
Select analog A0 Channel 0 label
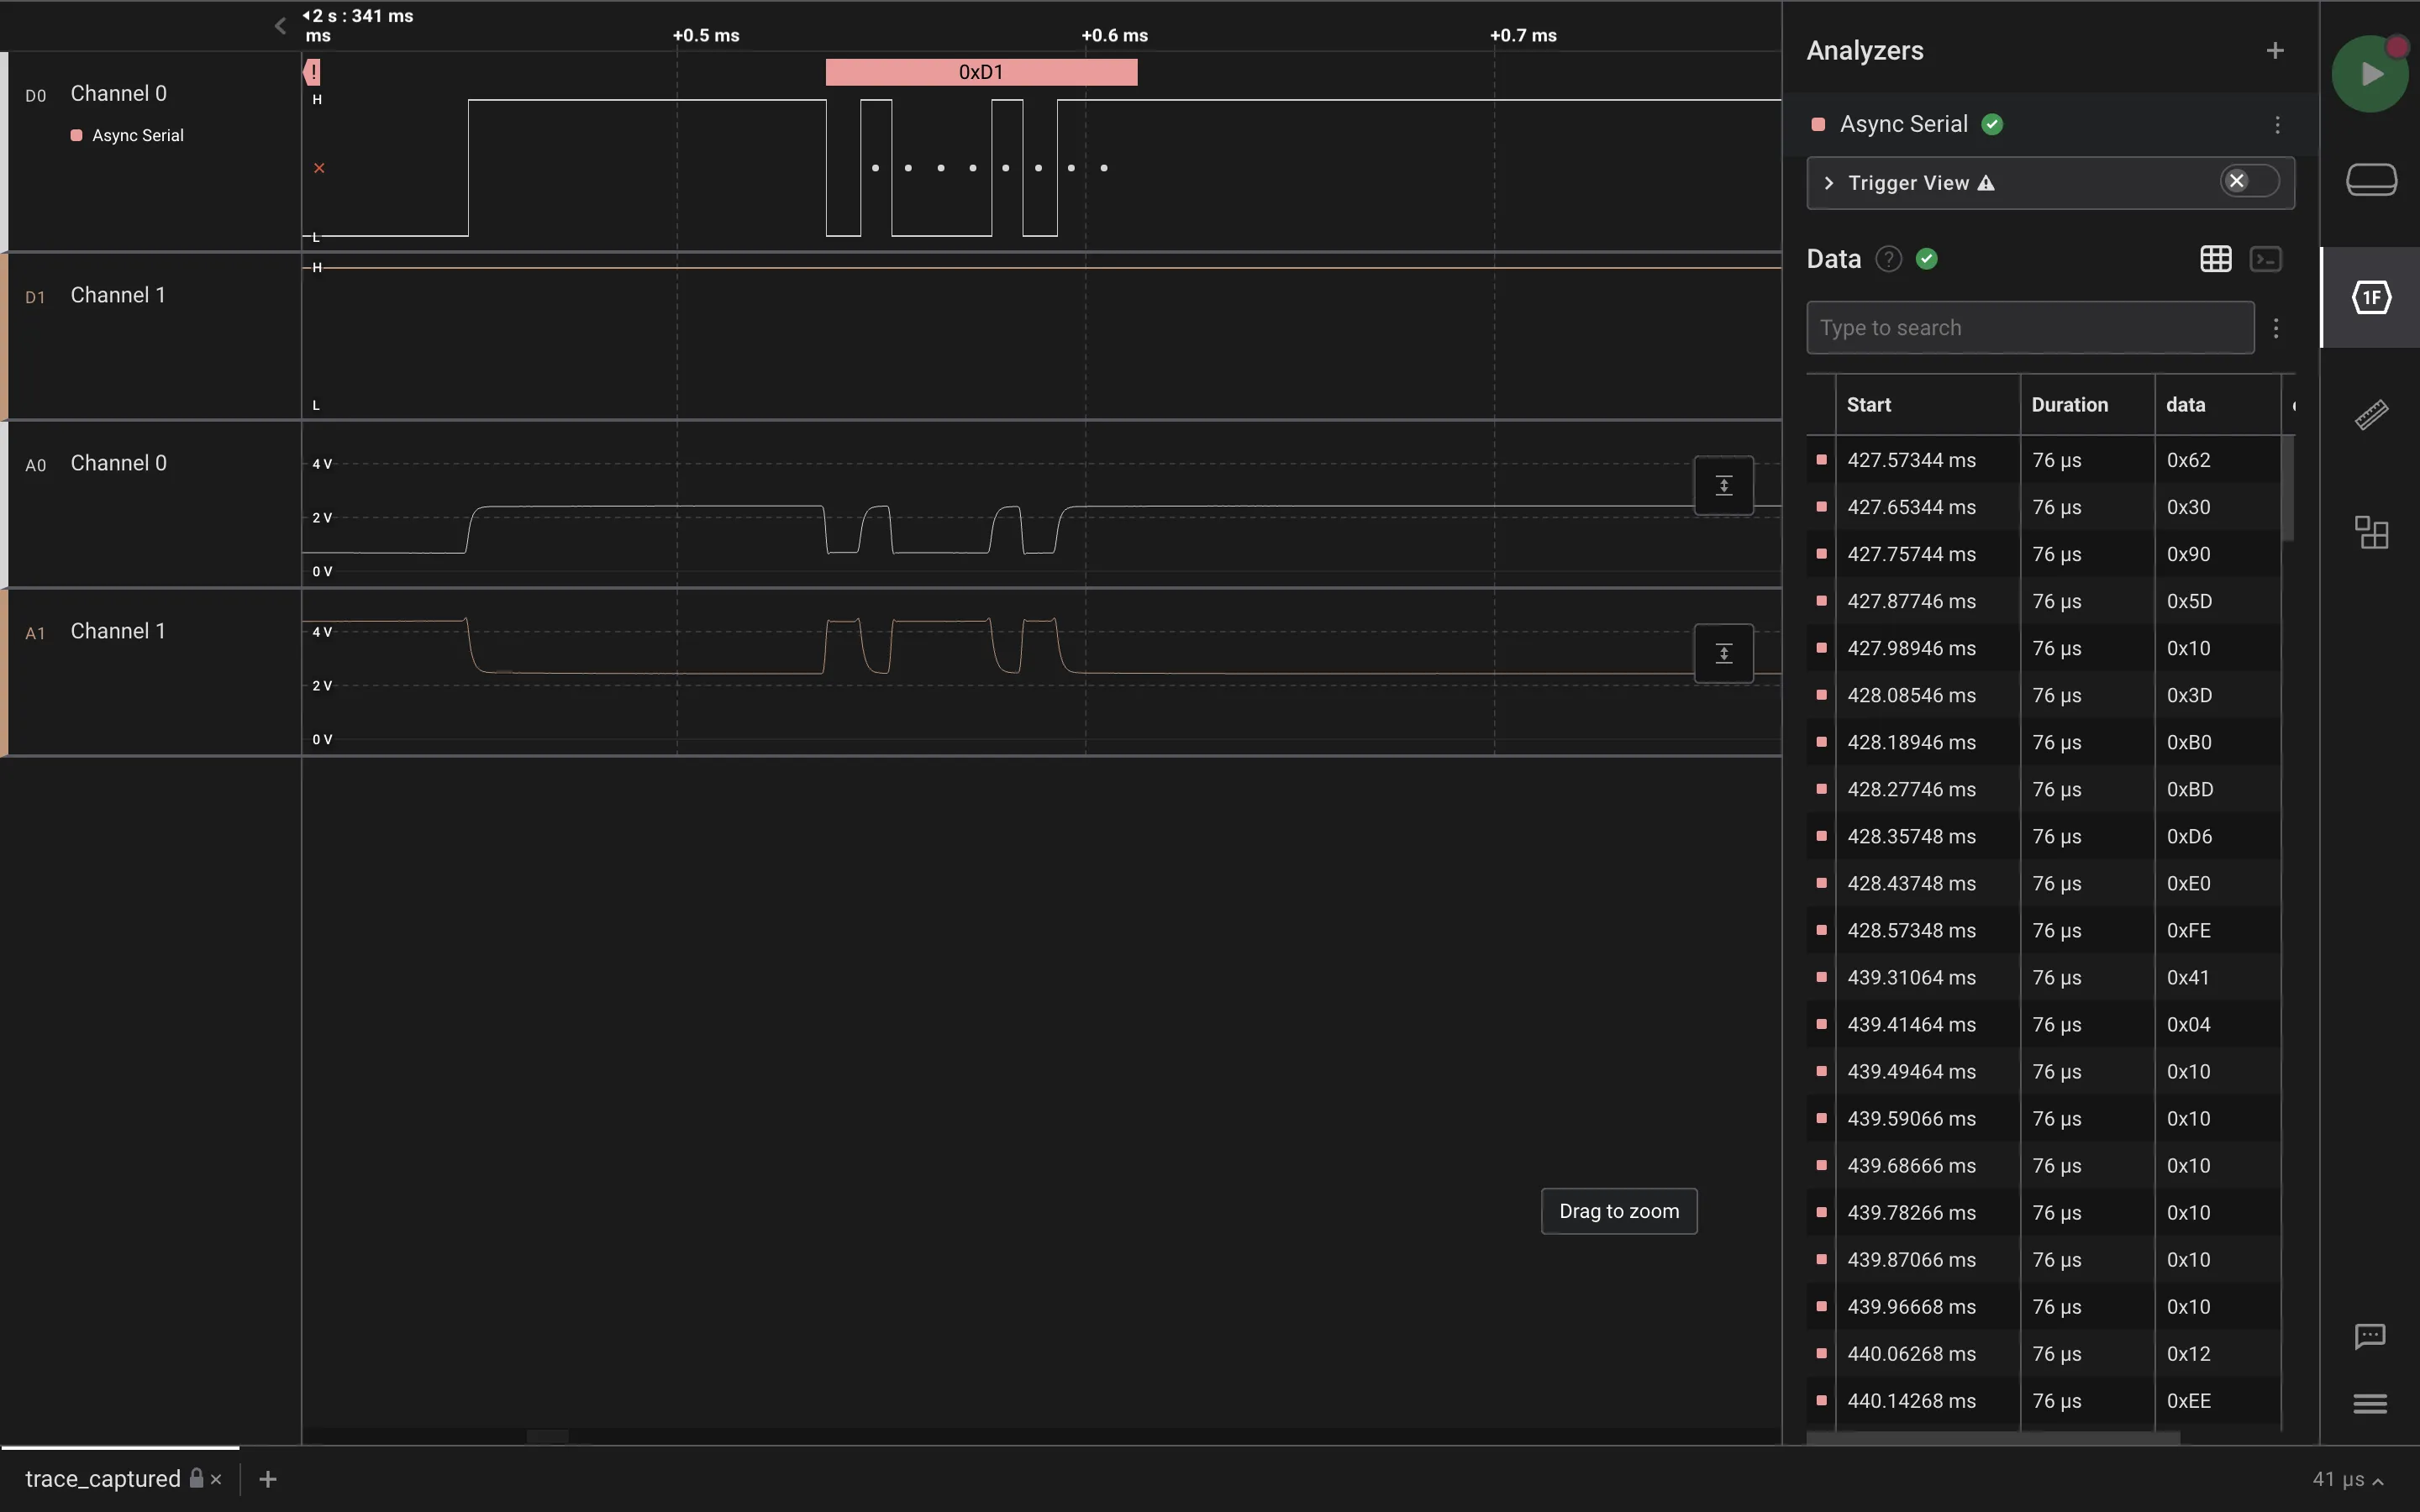[x=118, y=464]
